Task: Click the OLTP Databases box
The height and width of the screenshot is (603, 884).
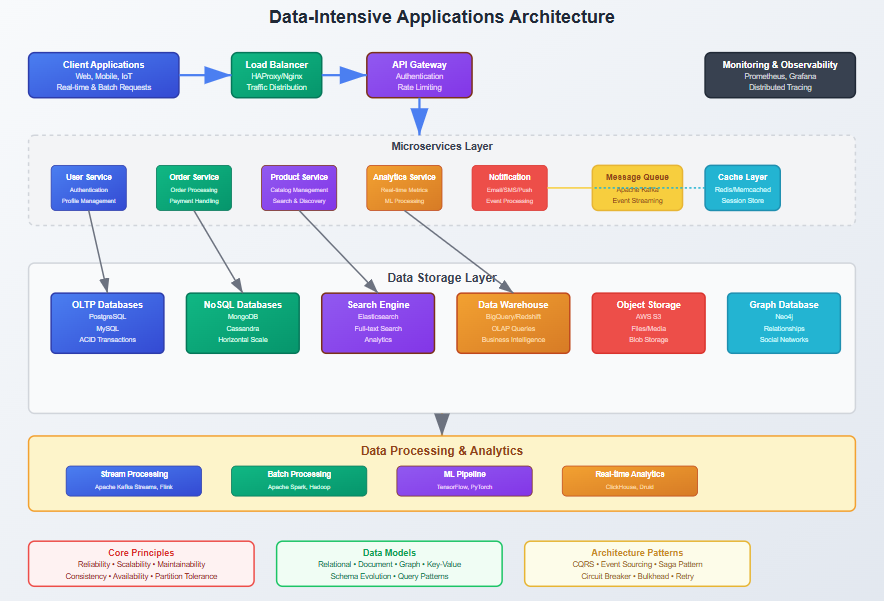Action: pos(108,322)
